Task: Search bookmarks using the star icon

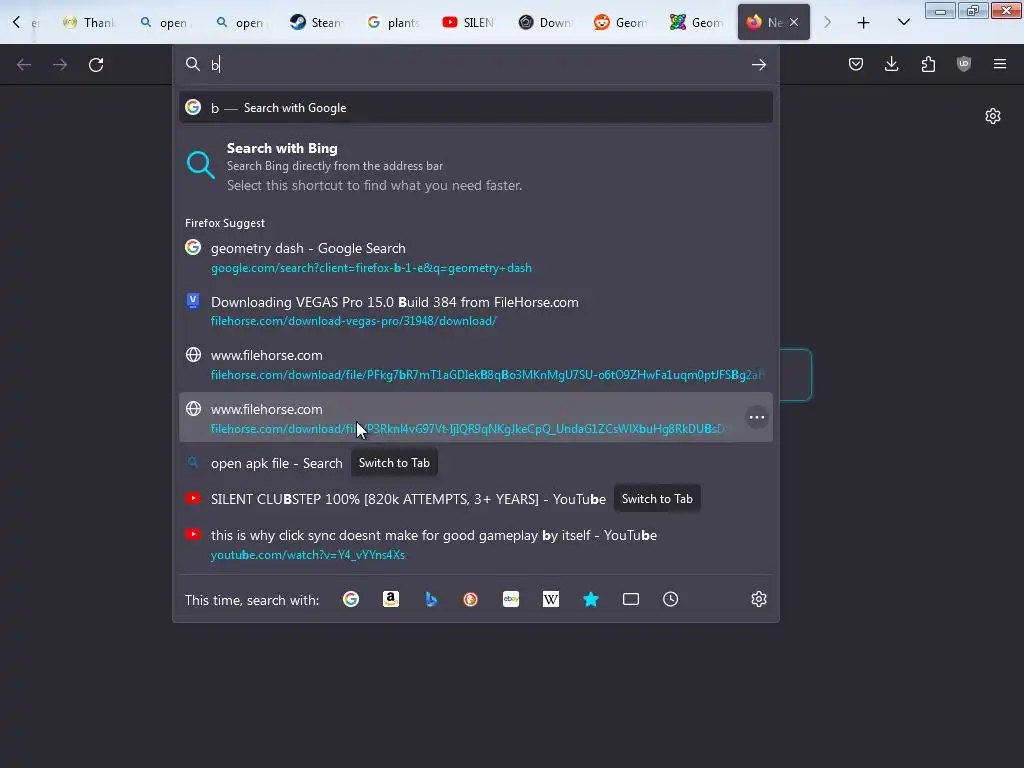Action: click(x=590, y=599)
